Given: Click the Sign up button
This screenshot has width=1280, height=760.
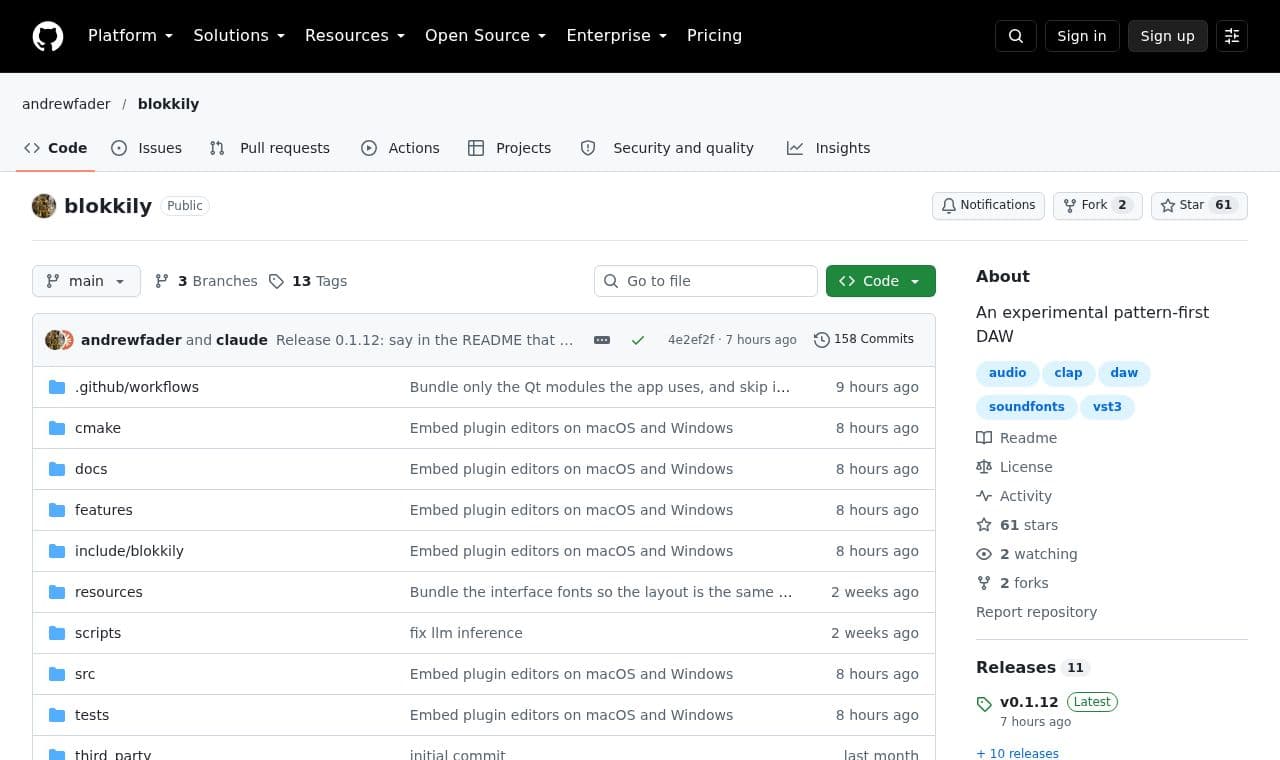Looking at the screenshot, I should (x=1168, y=36).
